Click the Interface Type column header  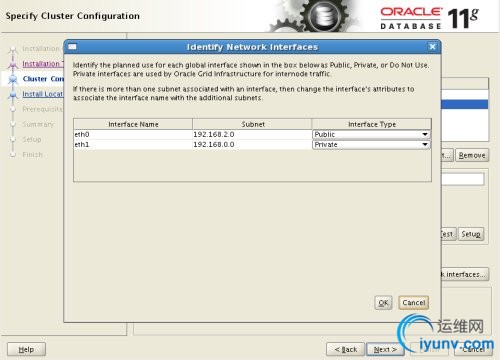pos(372,124)
